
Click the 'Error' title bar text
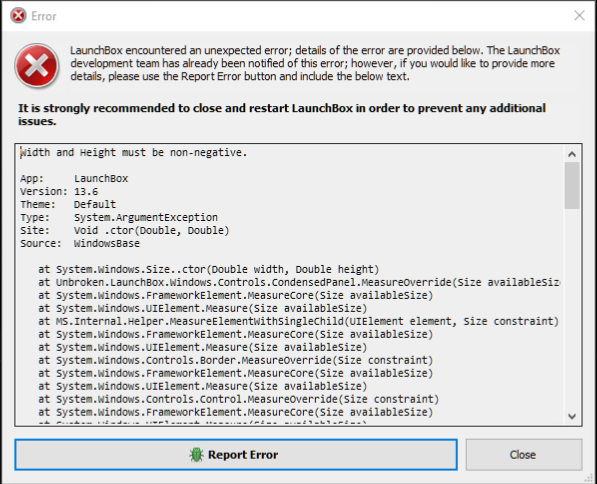click(44, 16)
